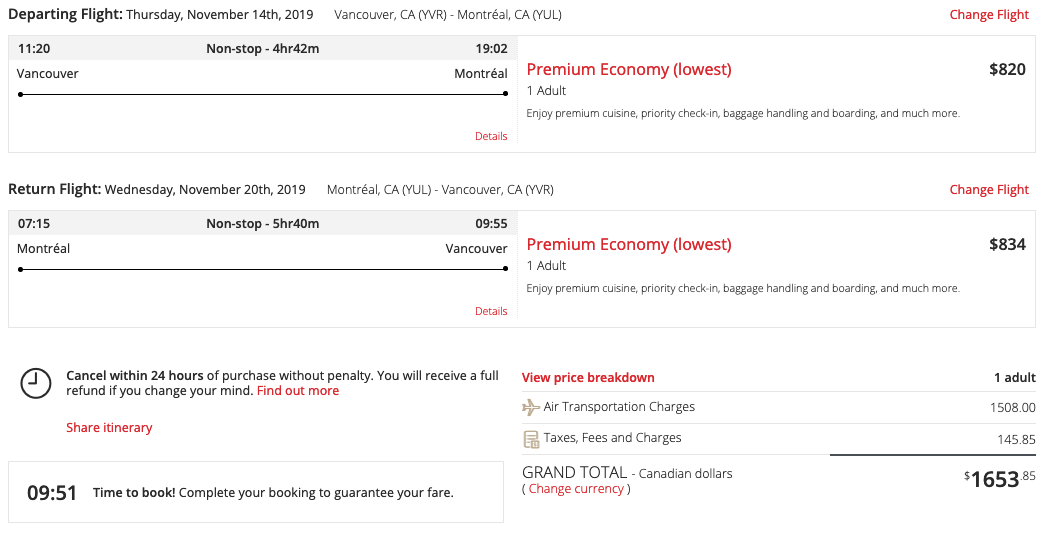
Task: Change the return flight
Action: (989, 190)
